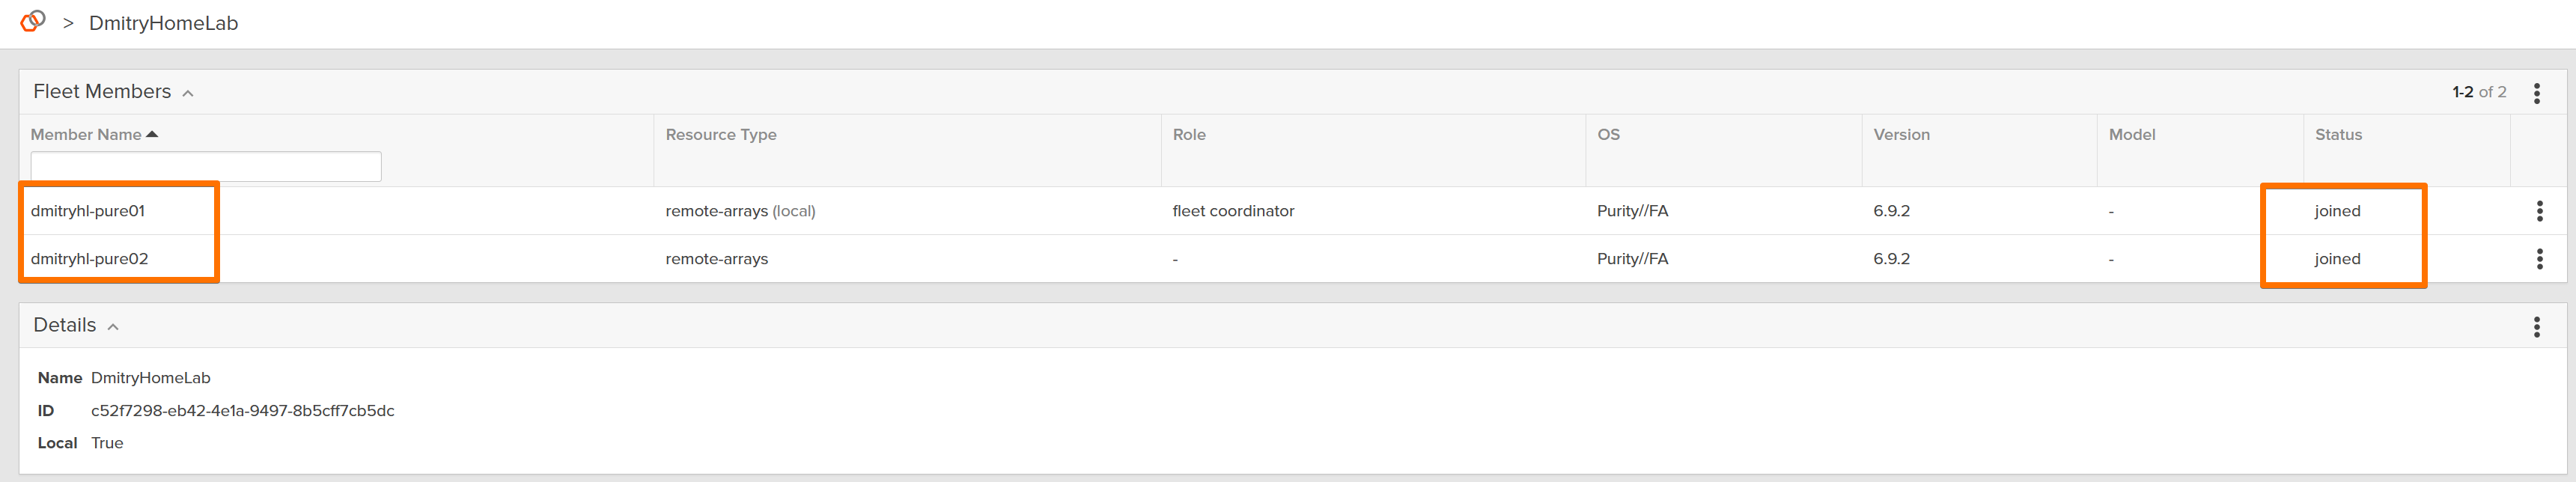Image resolution: width=2576 pixels, height=482 pixels.
Task: Sort by Status column header
Action: 2338,134
